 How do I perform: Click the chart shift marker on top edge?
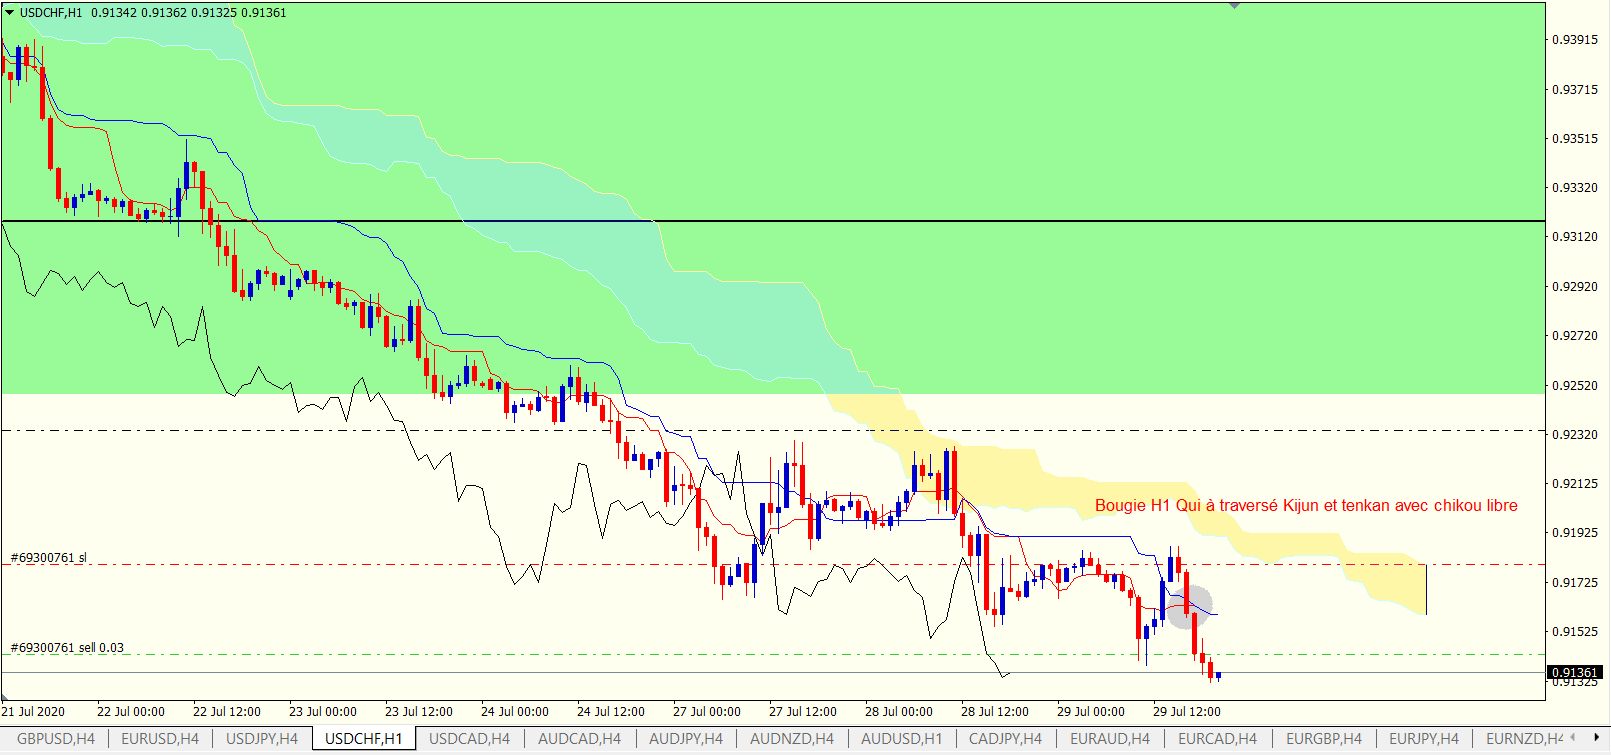pos(1235,5)
